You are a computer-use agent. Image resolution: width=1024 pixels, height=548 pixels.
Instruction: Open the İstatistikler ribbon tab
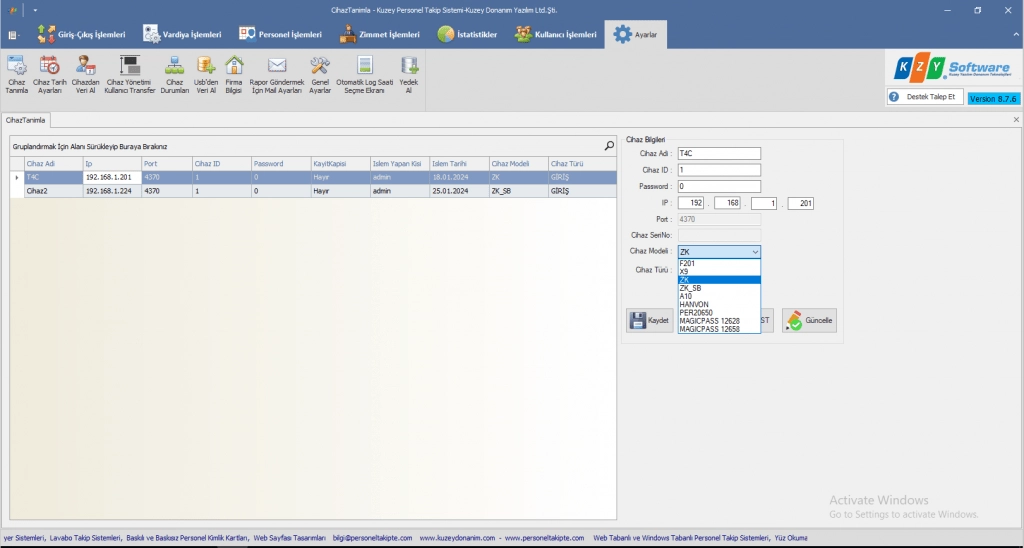[x=467, y=34]
